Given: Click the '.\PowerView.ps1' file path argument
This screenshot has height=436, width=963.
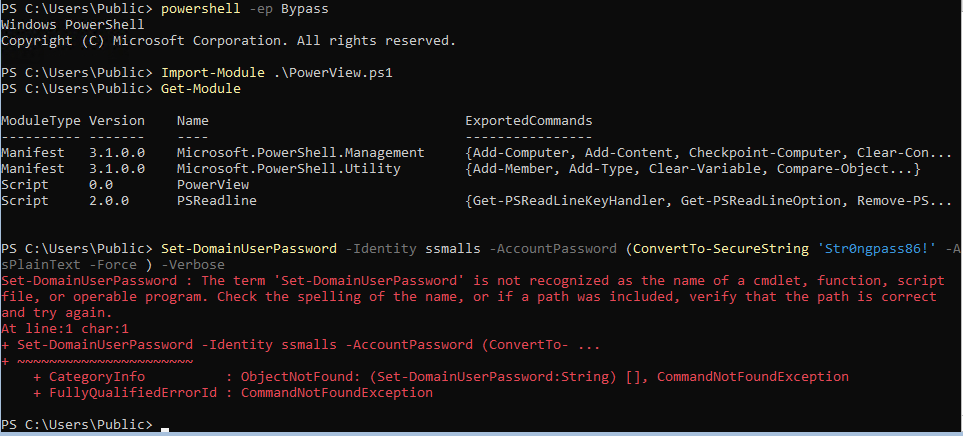Looking at the screenshot, I should [333, 73].
